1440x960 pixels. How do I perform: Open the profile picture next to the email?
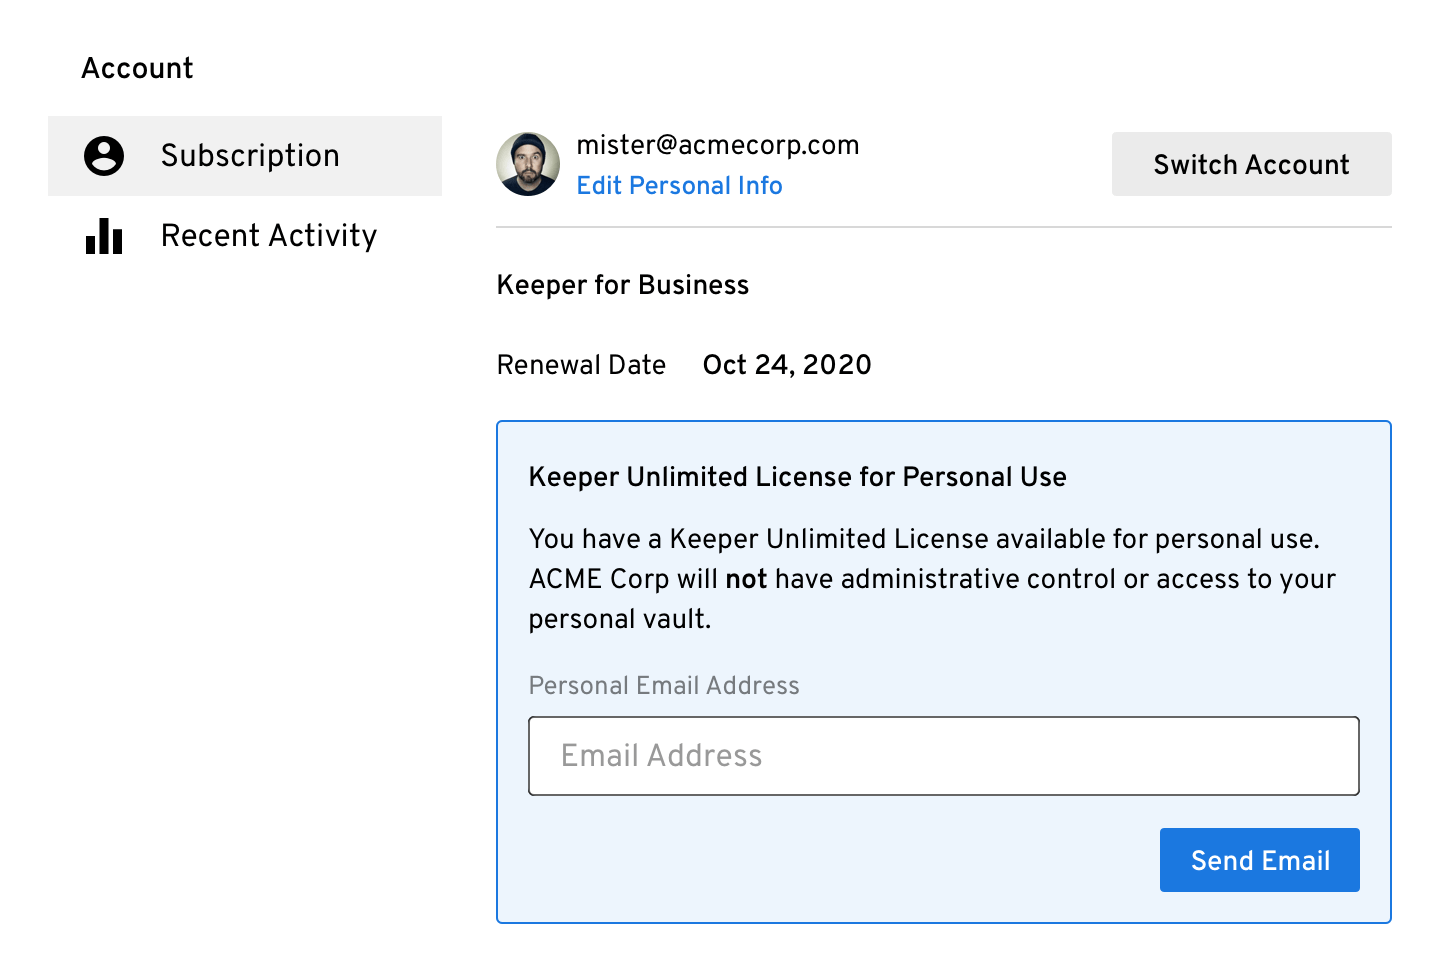527,164
